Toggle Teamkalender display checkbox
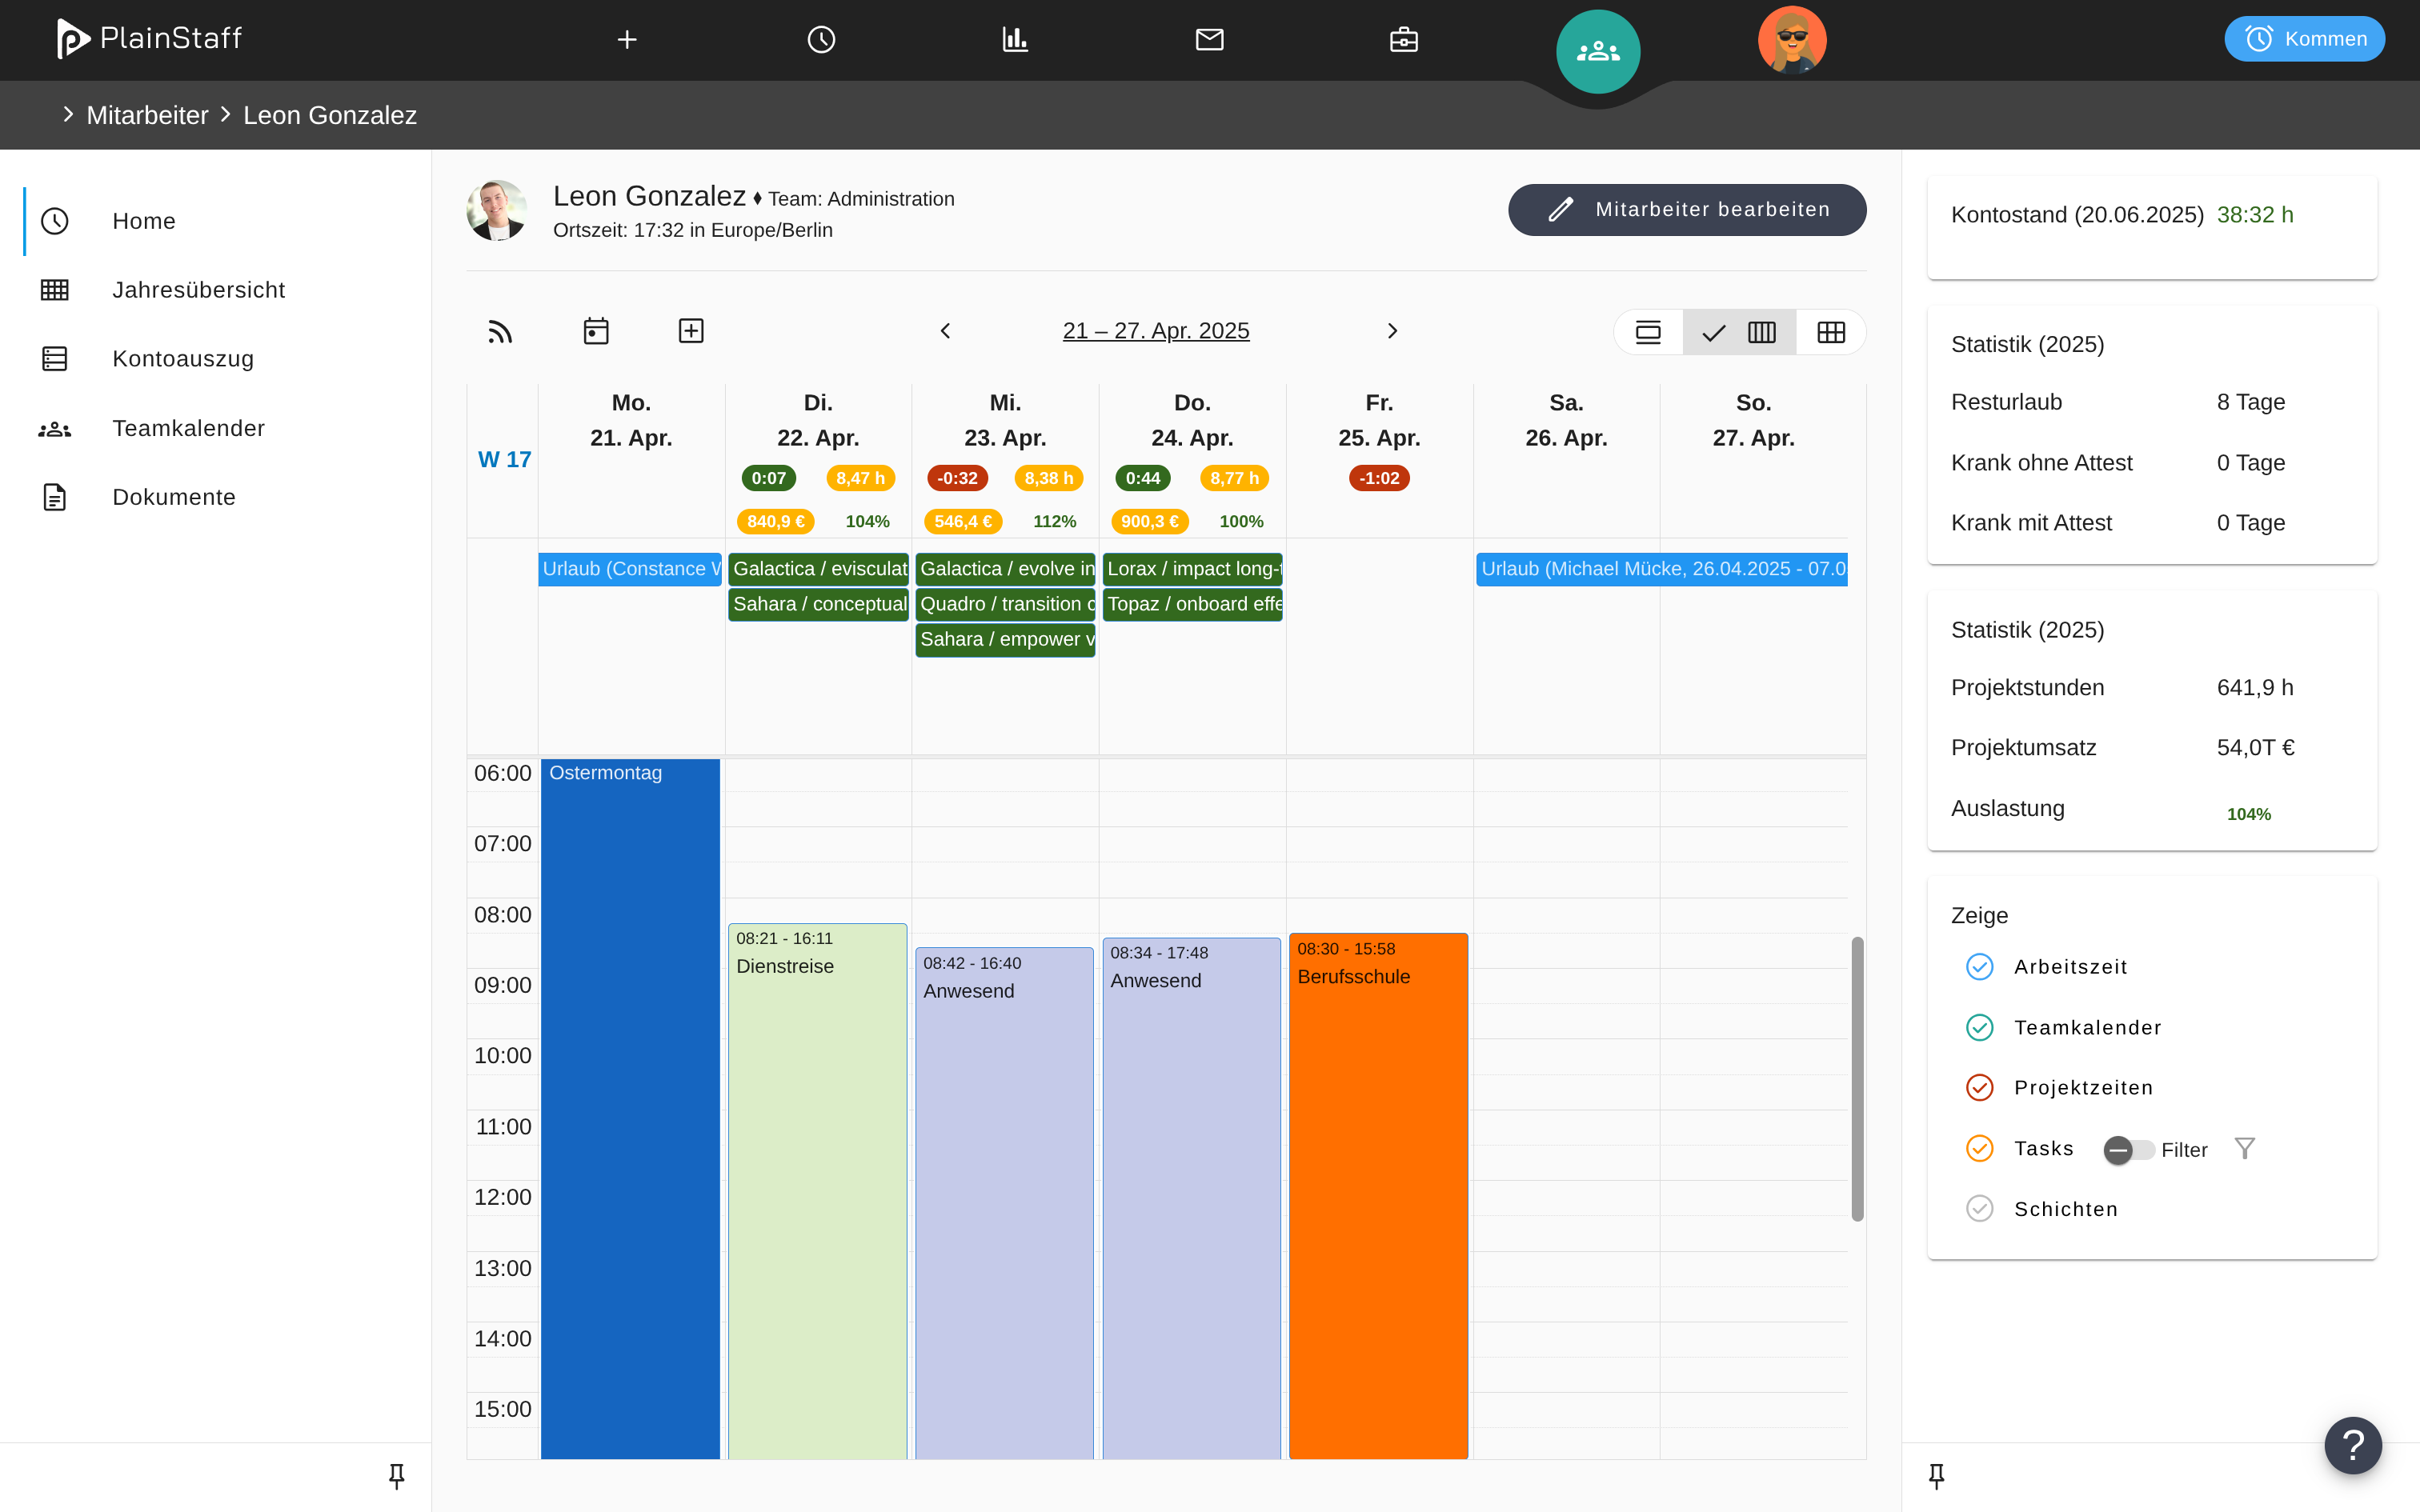2420x1512 pixels. coord(1979,1028)
